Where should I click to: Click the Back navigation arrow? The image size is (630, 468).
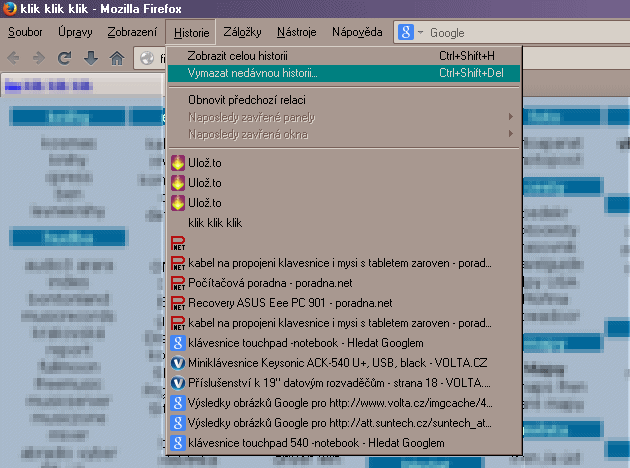(13, 58)
